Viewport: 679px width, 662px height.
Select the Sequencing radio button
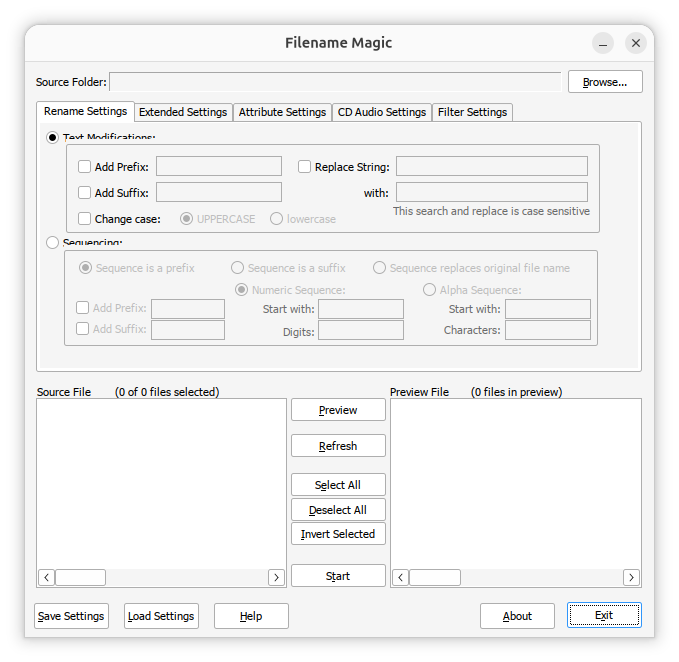(x=53, y=242)
